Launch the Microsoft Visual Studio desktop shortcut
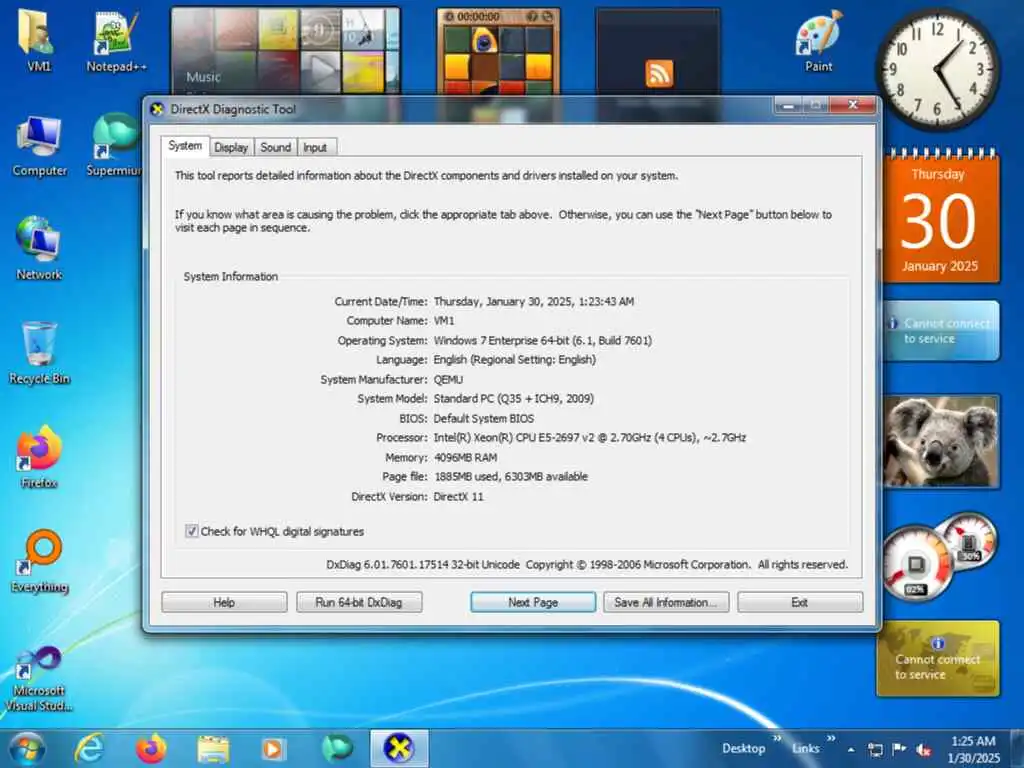Screen dimensions: 1024x768 [39, 678]
